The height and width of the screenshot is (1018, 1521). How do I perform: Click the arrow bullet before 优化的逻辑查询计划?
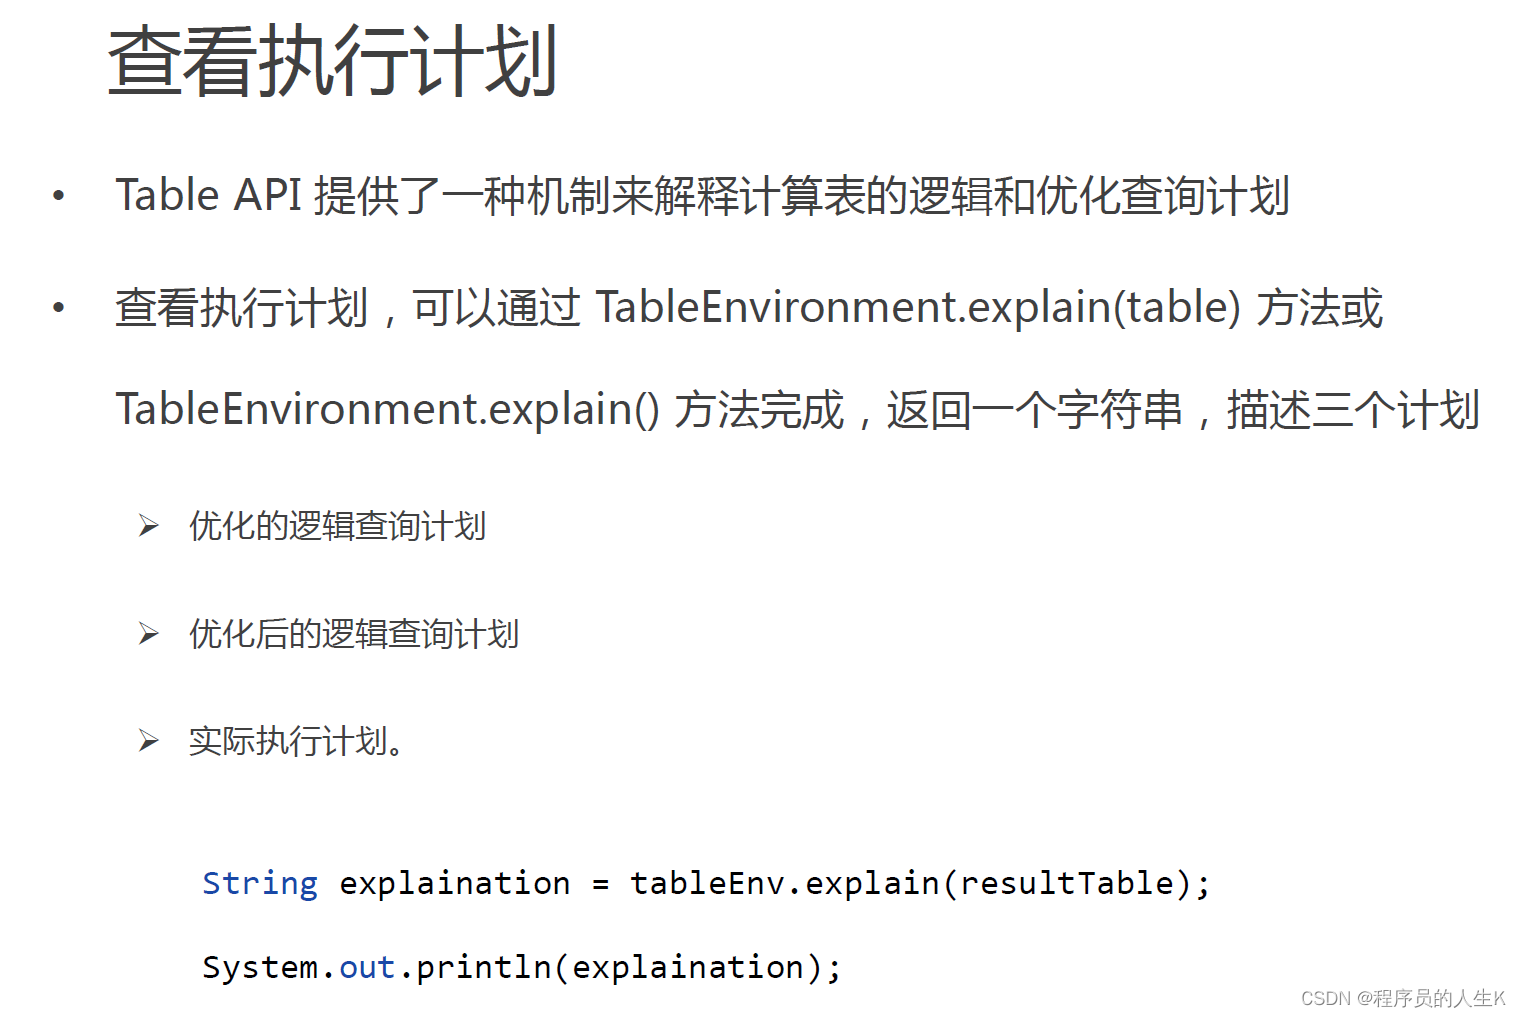pyautogui.click(x=149, y=526)
